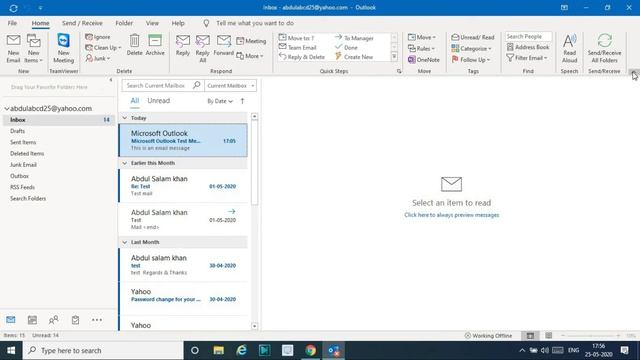Click in the Search People field
640x360 pixels.
click(x=528, y=36)
